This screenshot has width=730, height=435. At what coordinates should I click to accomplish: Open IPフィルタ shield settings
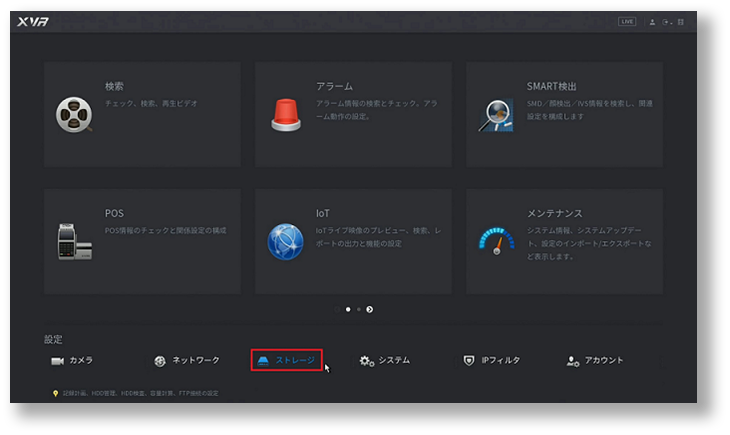point(492,360)
